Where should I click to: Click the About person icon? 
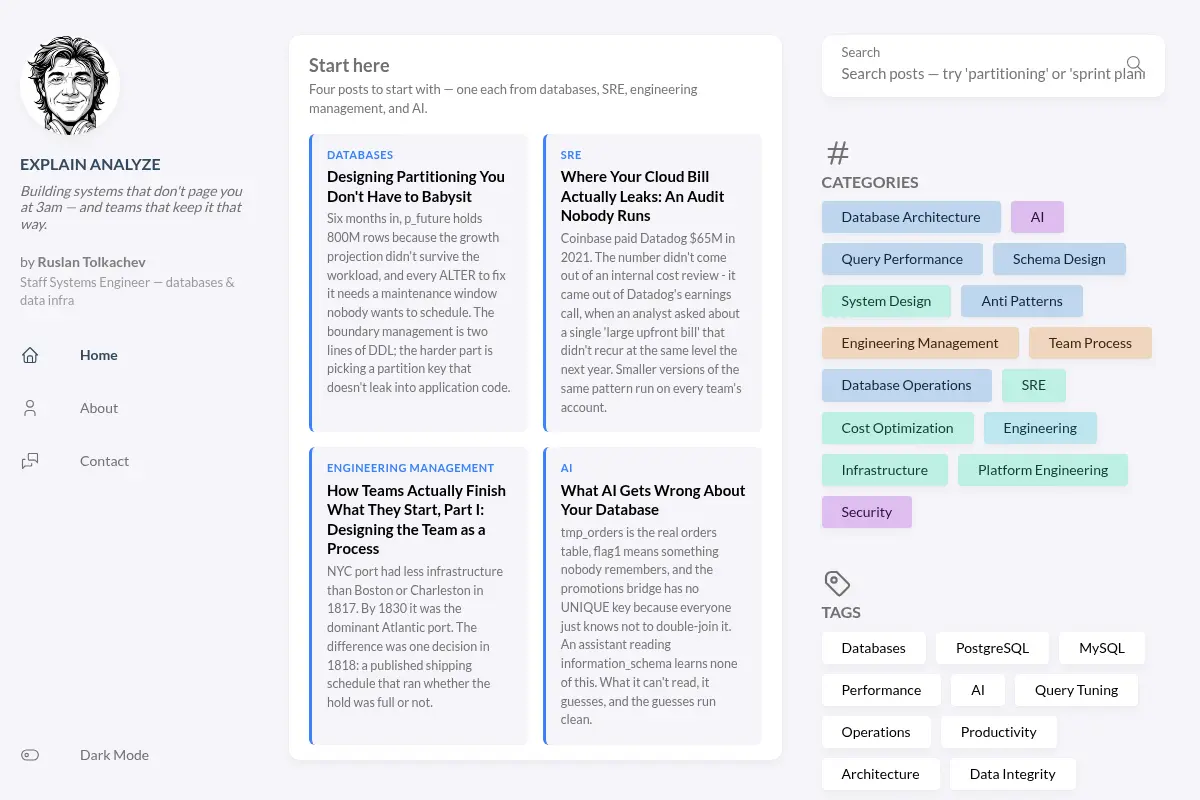[x=30, y=408]
